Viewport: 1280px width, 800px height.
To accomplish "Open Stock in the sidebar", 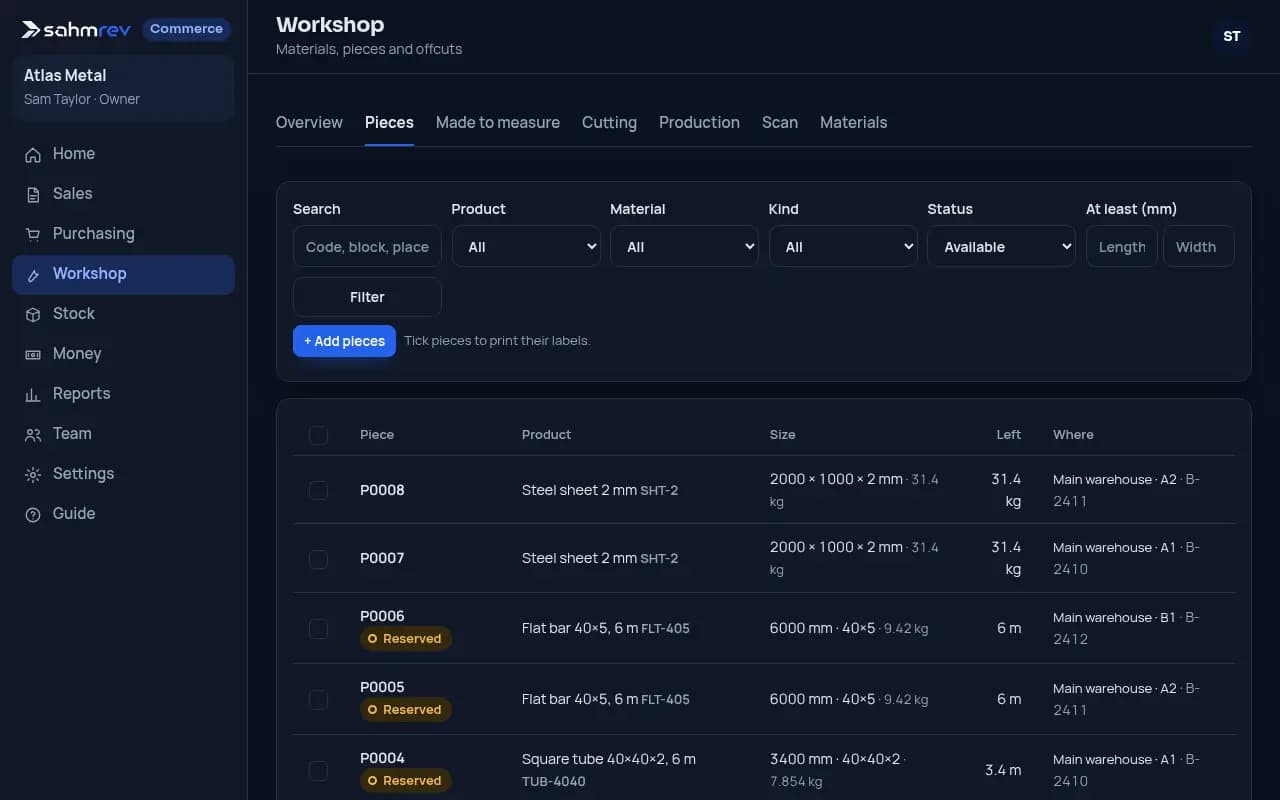I will point(123,314).
